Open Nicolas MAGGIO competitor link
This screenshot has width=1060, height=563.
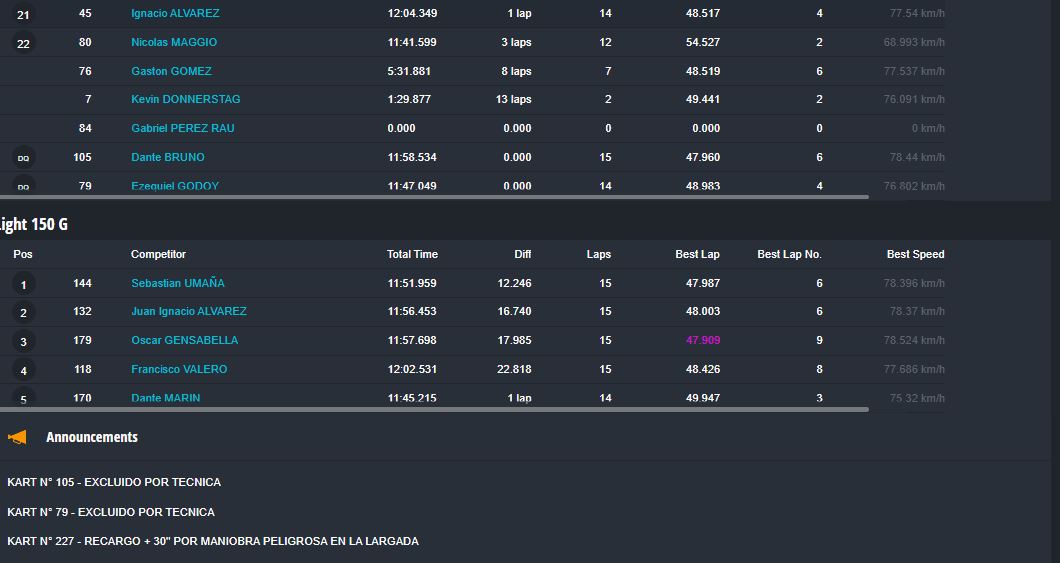coord(174,42)
